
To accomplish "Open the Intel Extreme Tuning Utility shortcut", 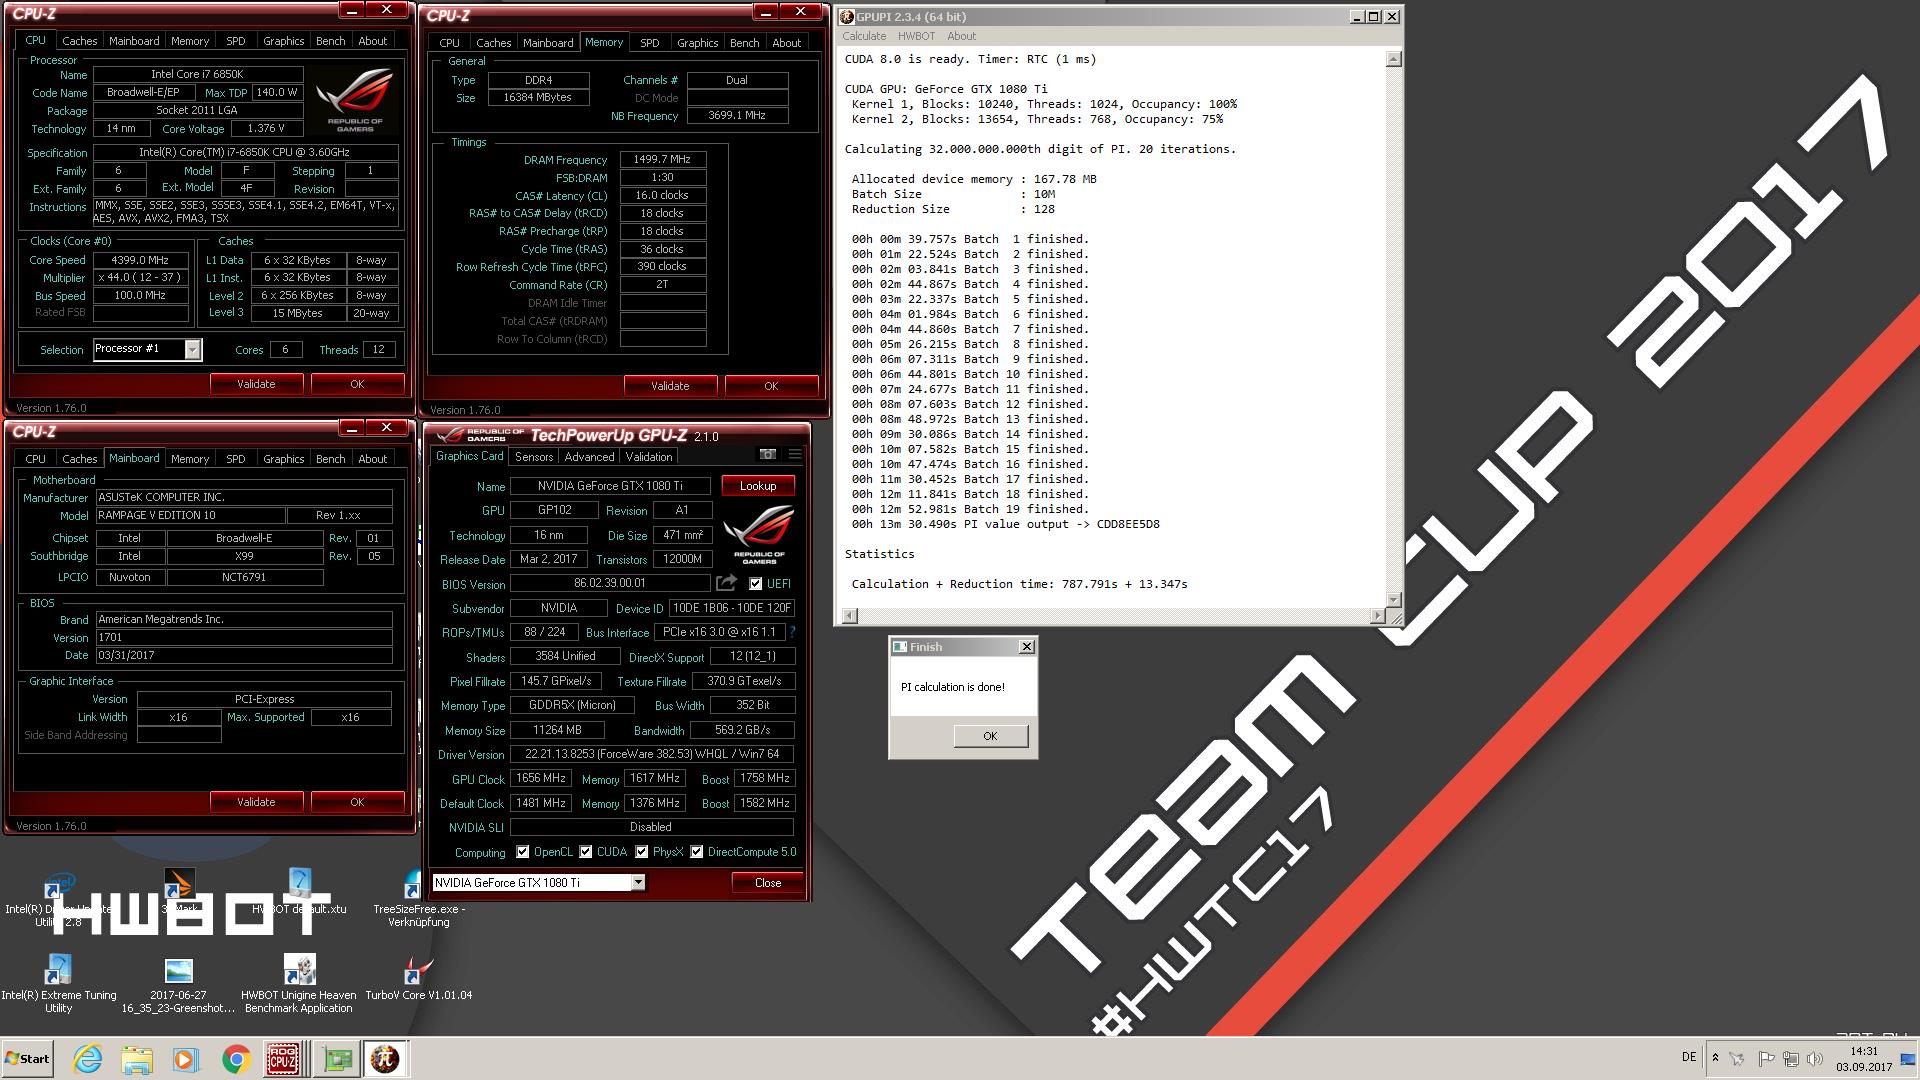I will point(58,985).
